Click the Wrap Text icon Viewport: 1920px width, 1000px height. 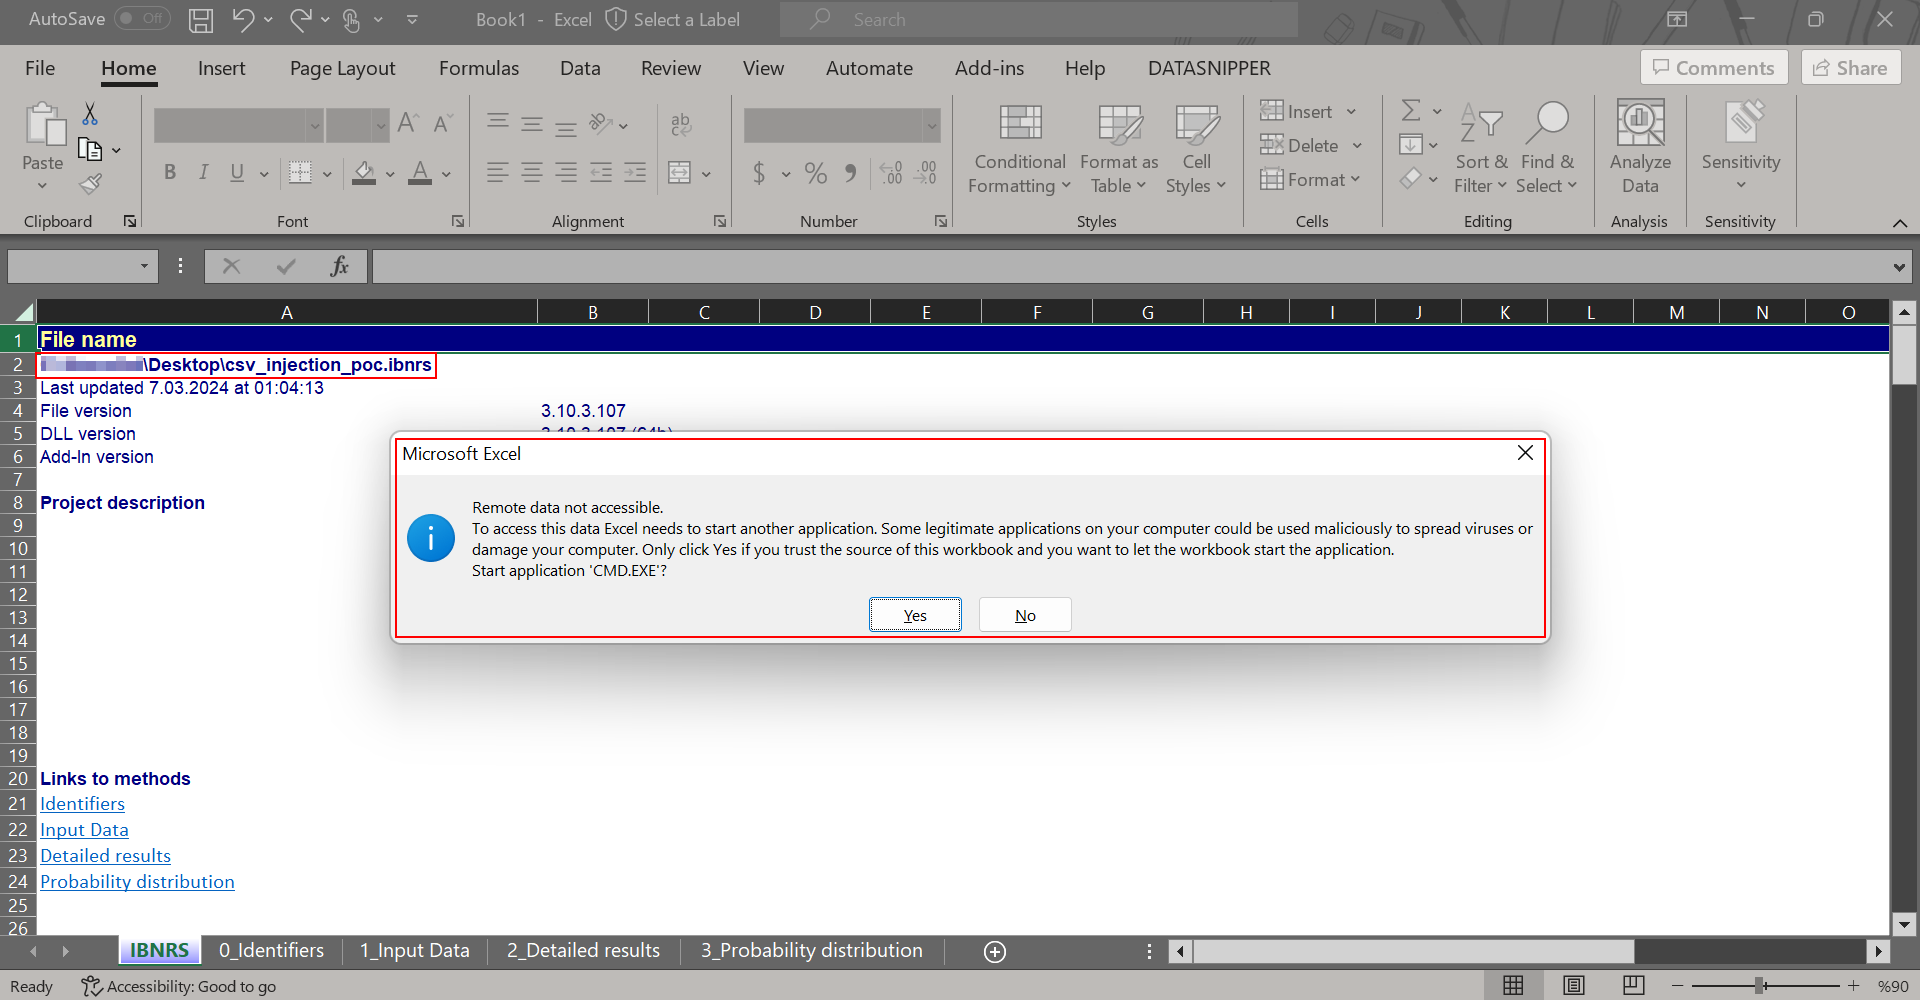[681, 124]
